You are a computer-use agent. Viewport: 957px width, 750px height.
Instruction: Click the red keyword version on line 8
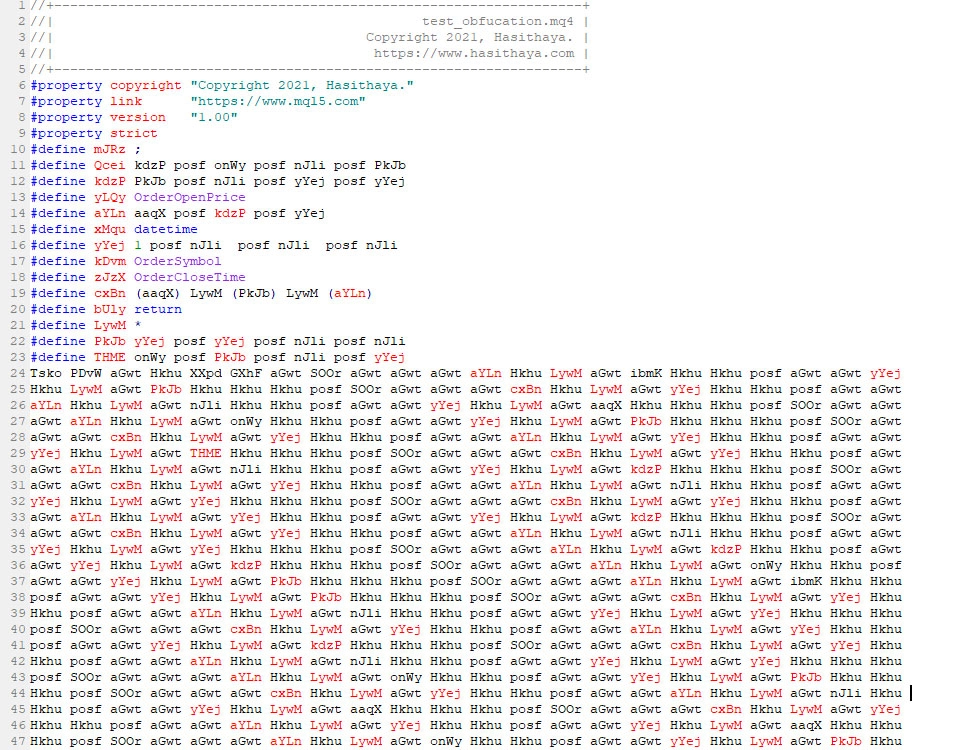click(137, 117)
